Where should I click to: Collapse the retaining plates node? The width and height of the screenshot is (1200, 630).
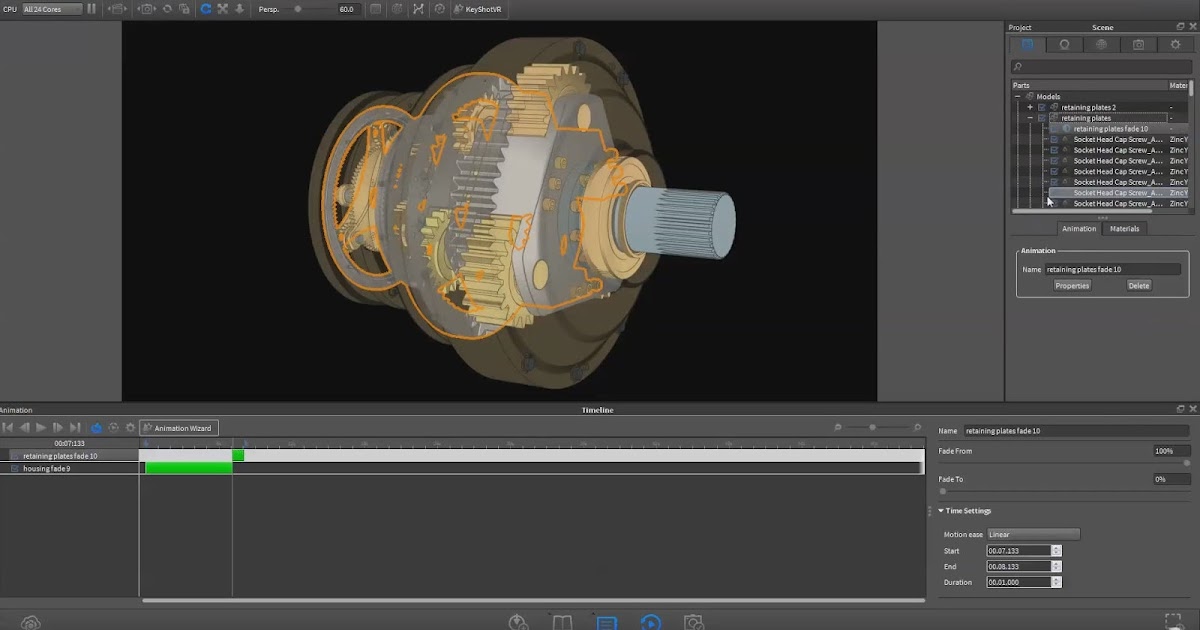pyautogui.click(x=1030, y=118)
